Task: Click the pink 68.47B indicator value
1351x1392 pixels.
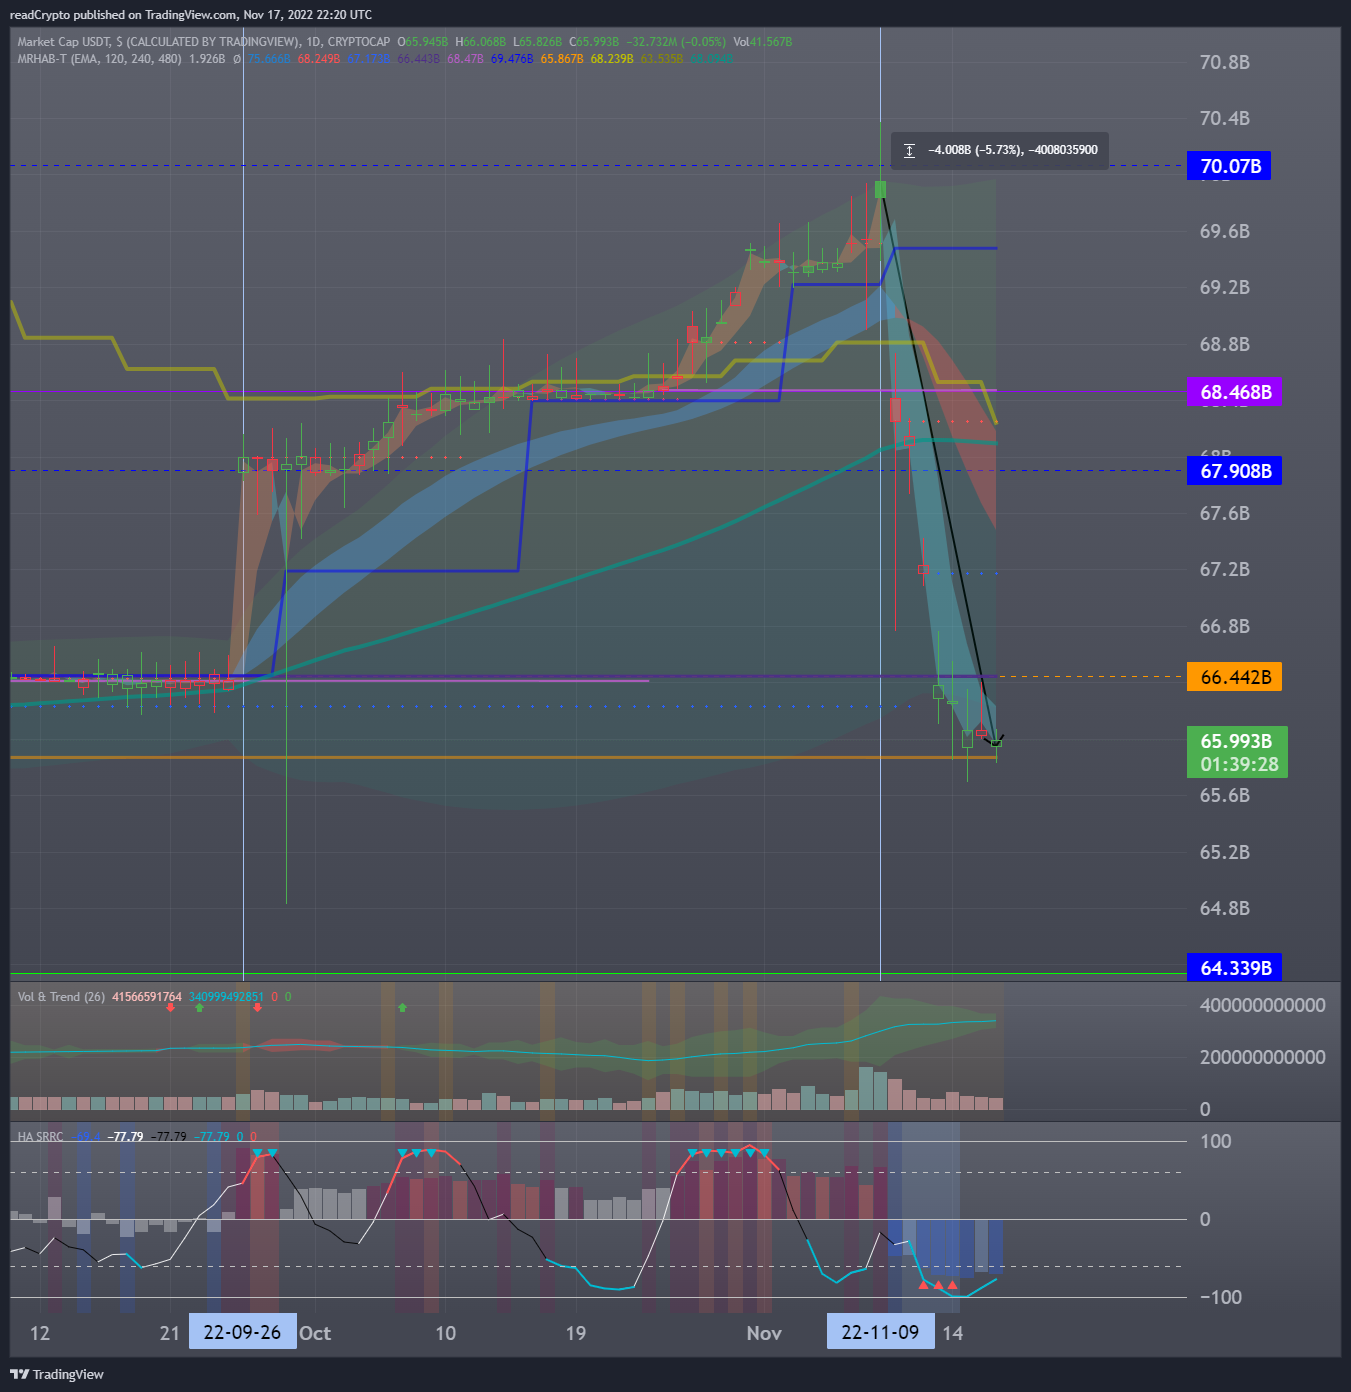Action: (465, 59)
